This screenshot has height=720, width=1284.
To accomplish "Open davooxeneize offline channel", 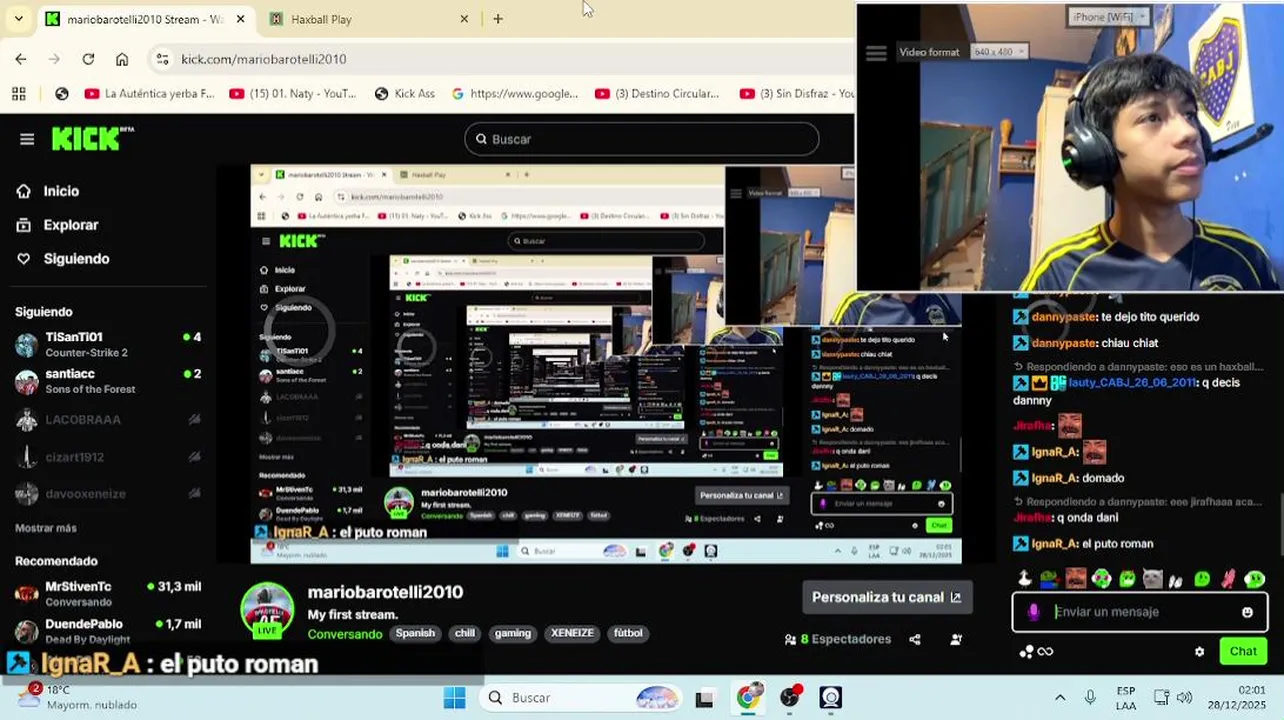I will pos(108,493).
